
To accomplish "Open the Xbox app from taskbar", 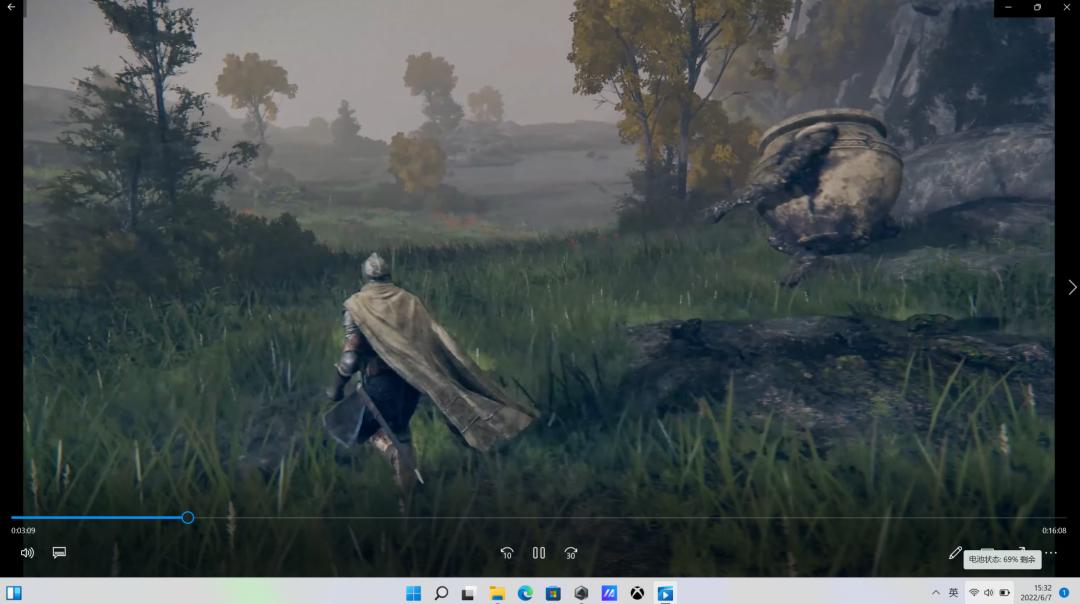I will (x=637, y=593).
